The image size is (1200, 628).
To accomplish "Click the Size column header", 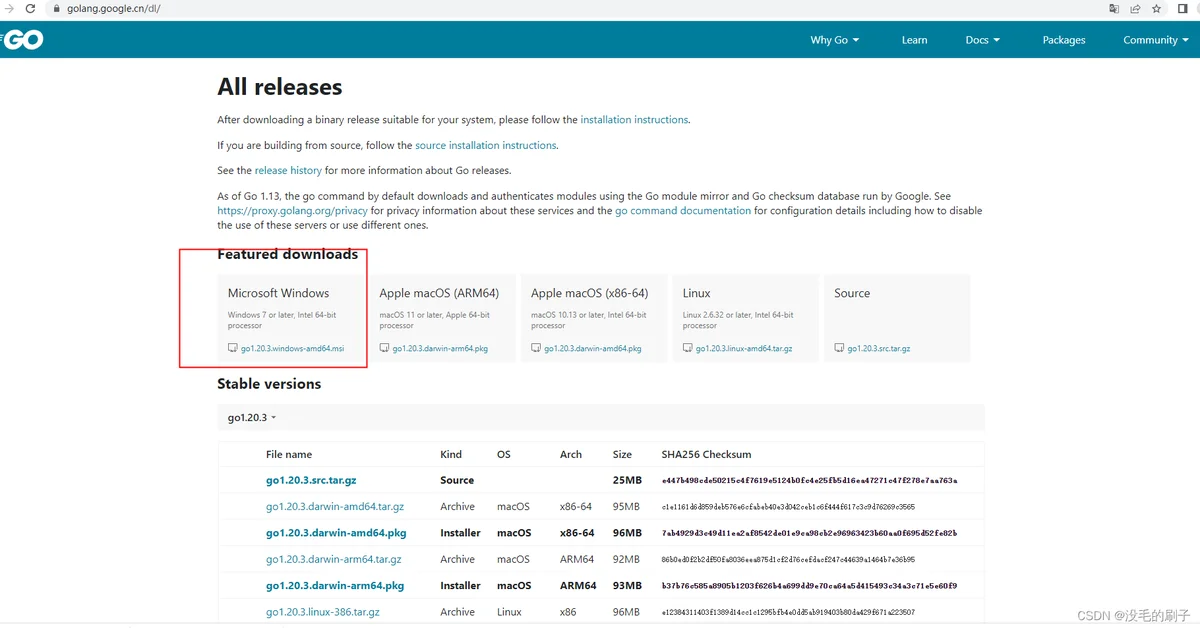I will point(622,454).
